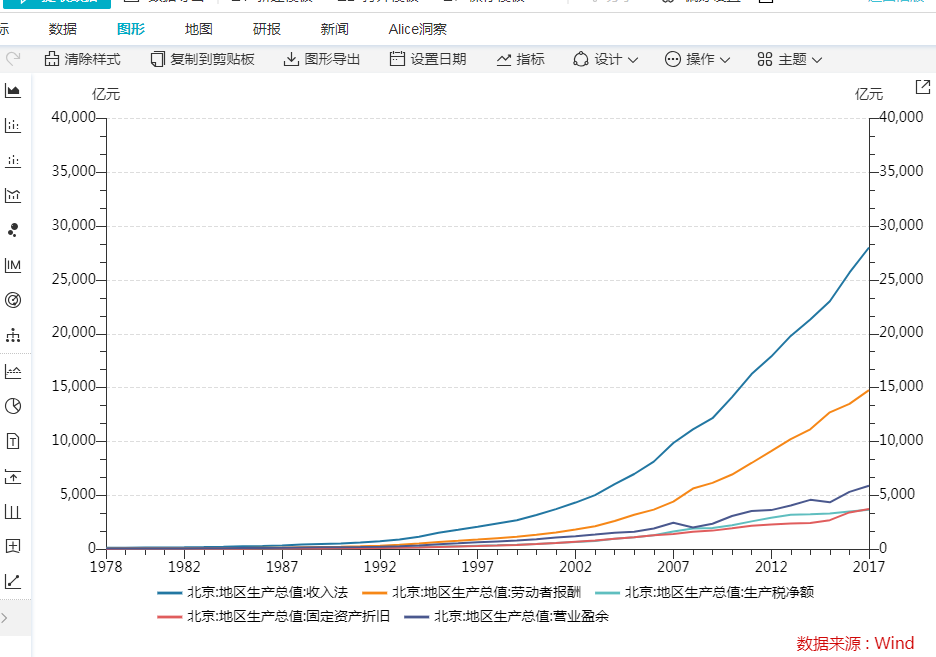This screenshot has width=936, height=657.
Task: Go to the 研报 tab
Action: [267, 29]
